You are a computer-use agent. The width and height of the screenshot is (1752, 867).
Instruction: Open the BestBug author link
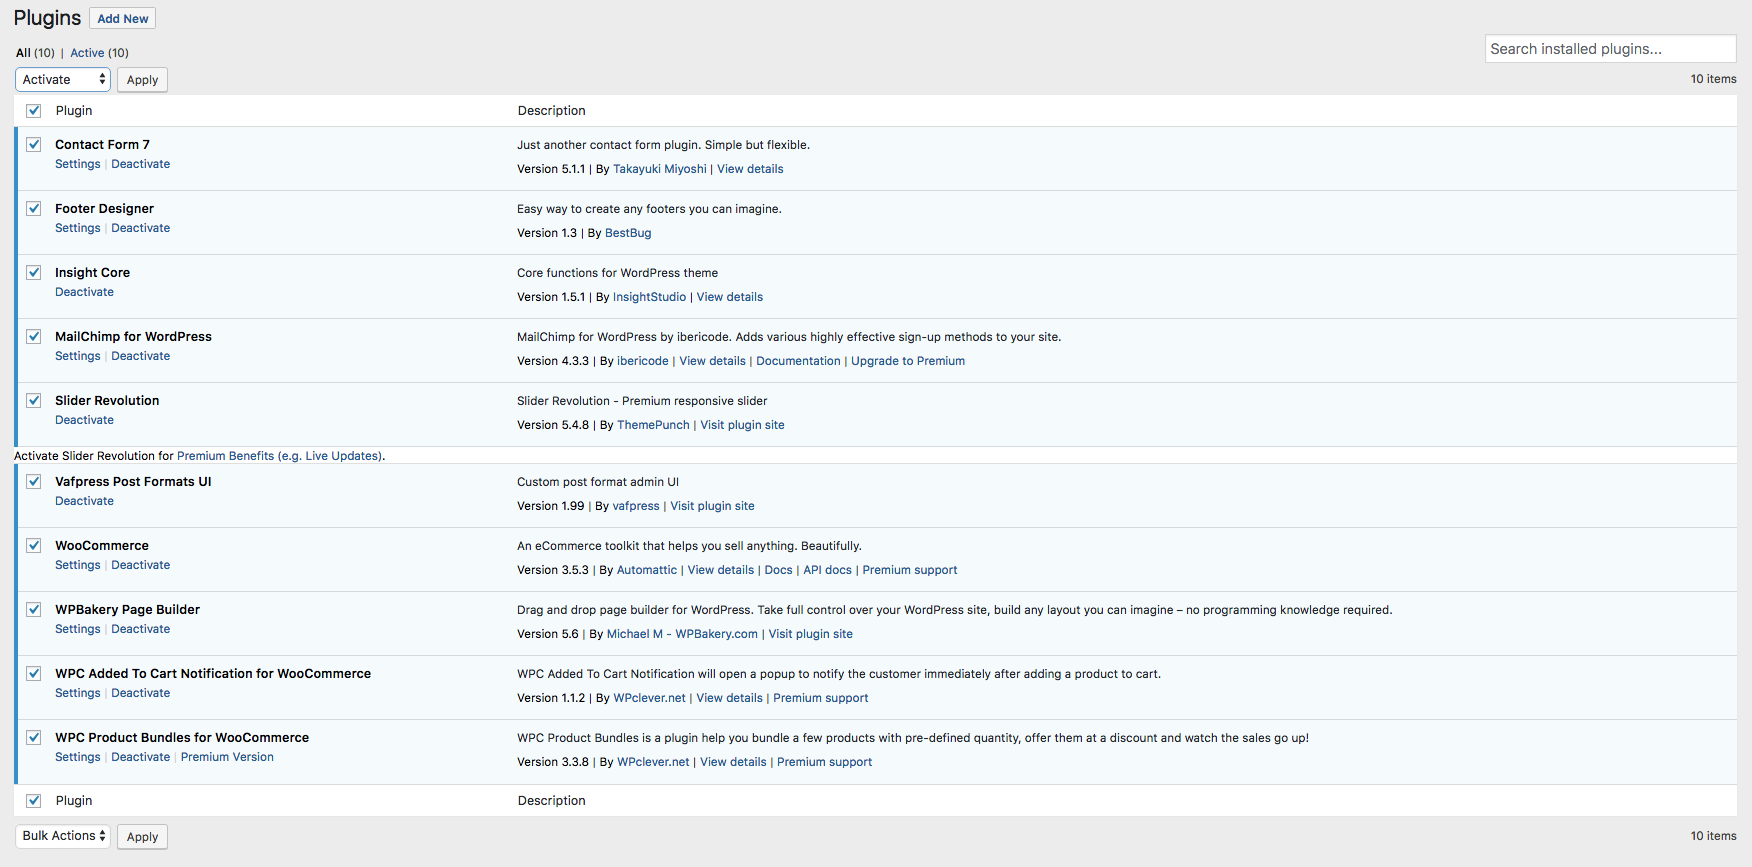(x=628, y=233)
